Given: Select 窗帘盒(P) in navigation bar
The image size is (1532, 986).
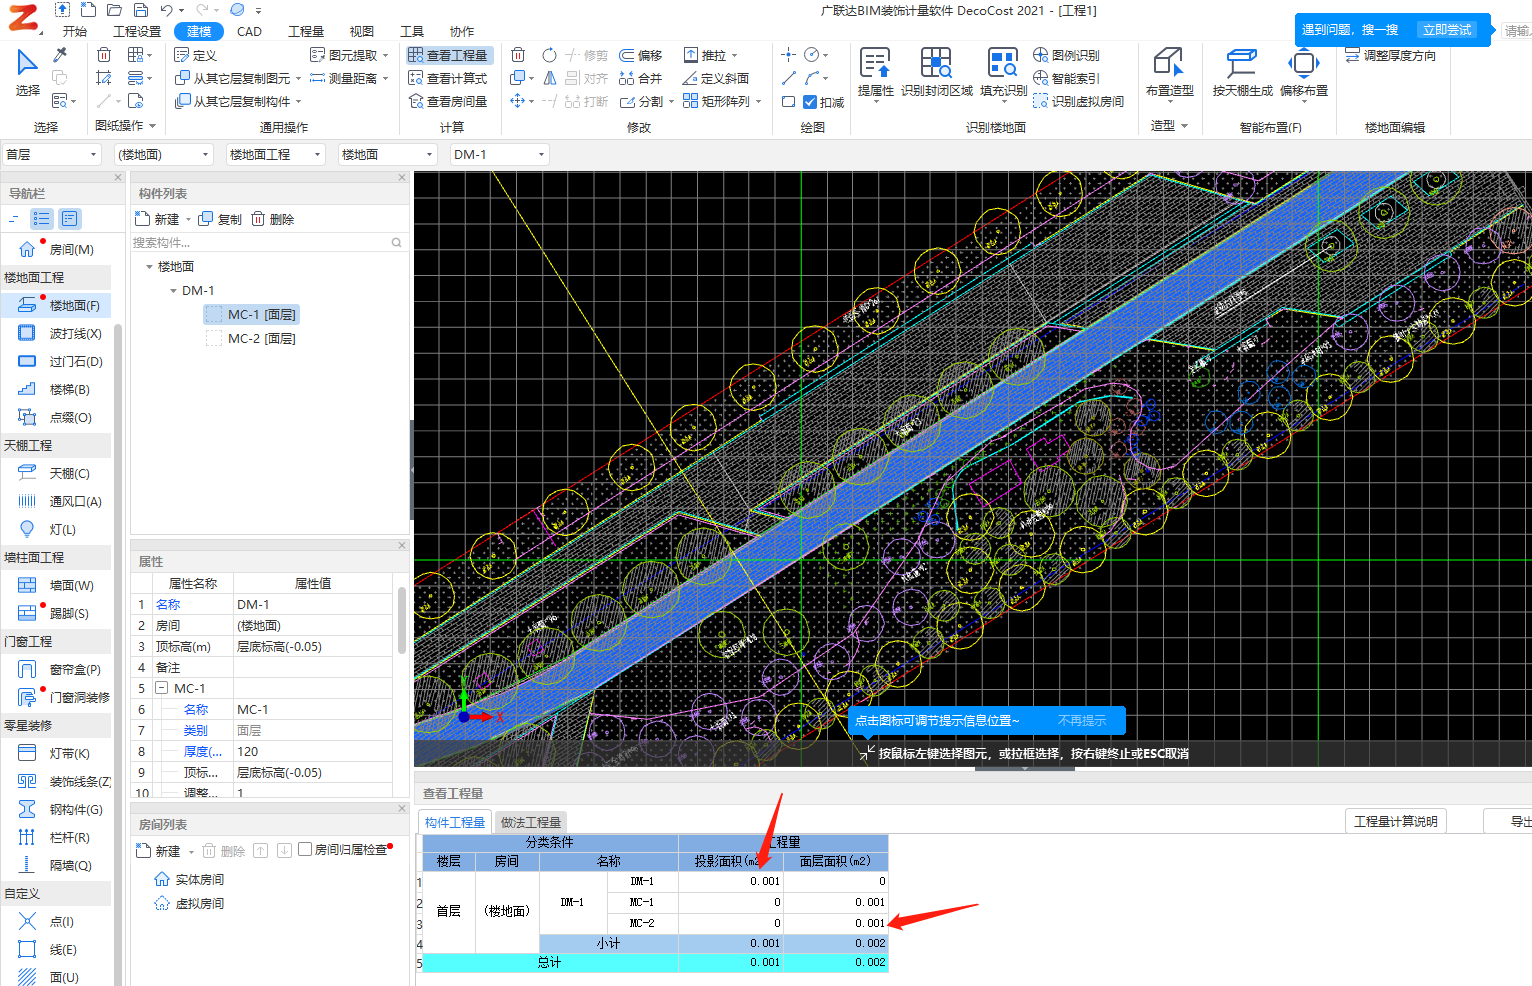Looking at the screenshot, I should click(60, 669).
